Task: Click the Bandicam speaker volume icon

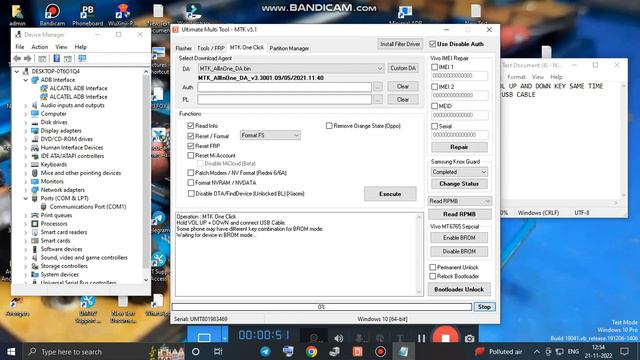Action: point(338,338)
